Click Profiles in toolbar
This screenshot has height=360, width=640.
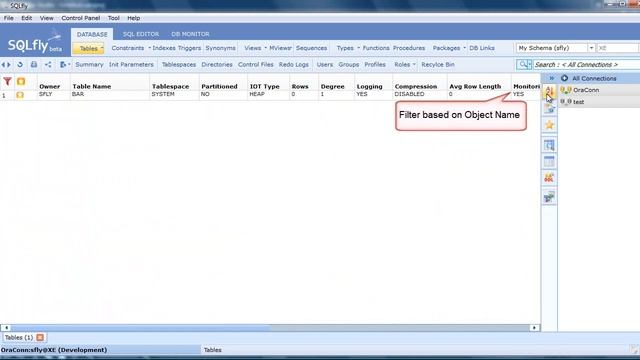[375, 64]
